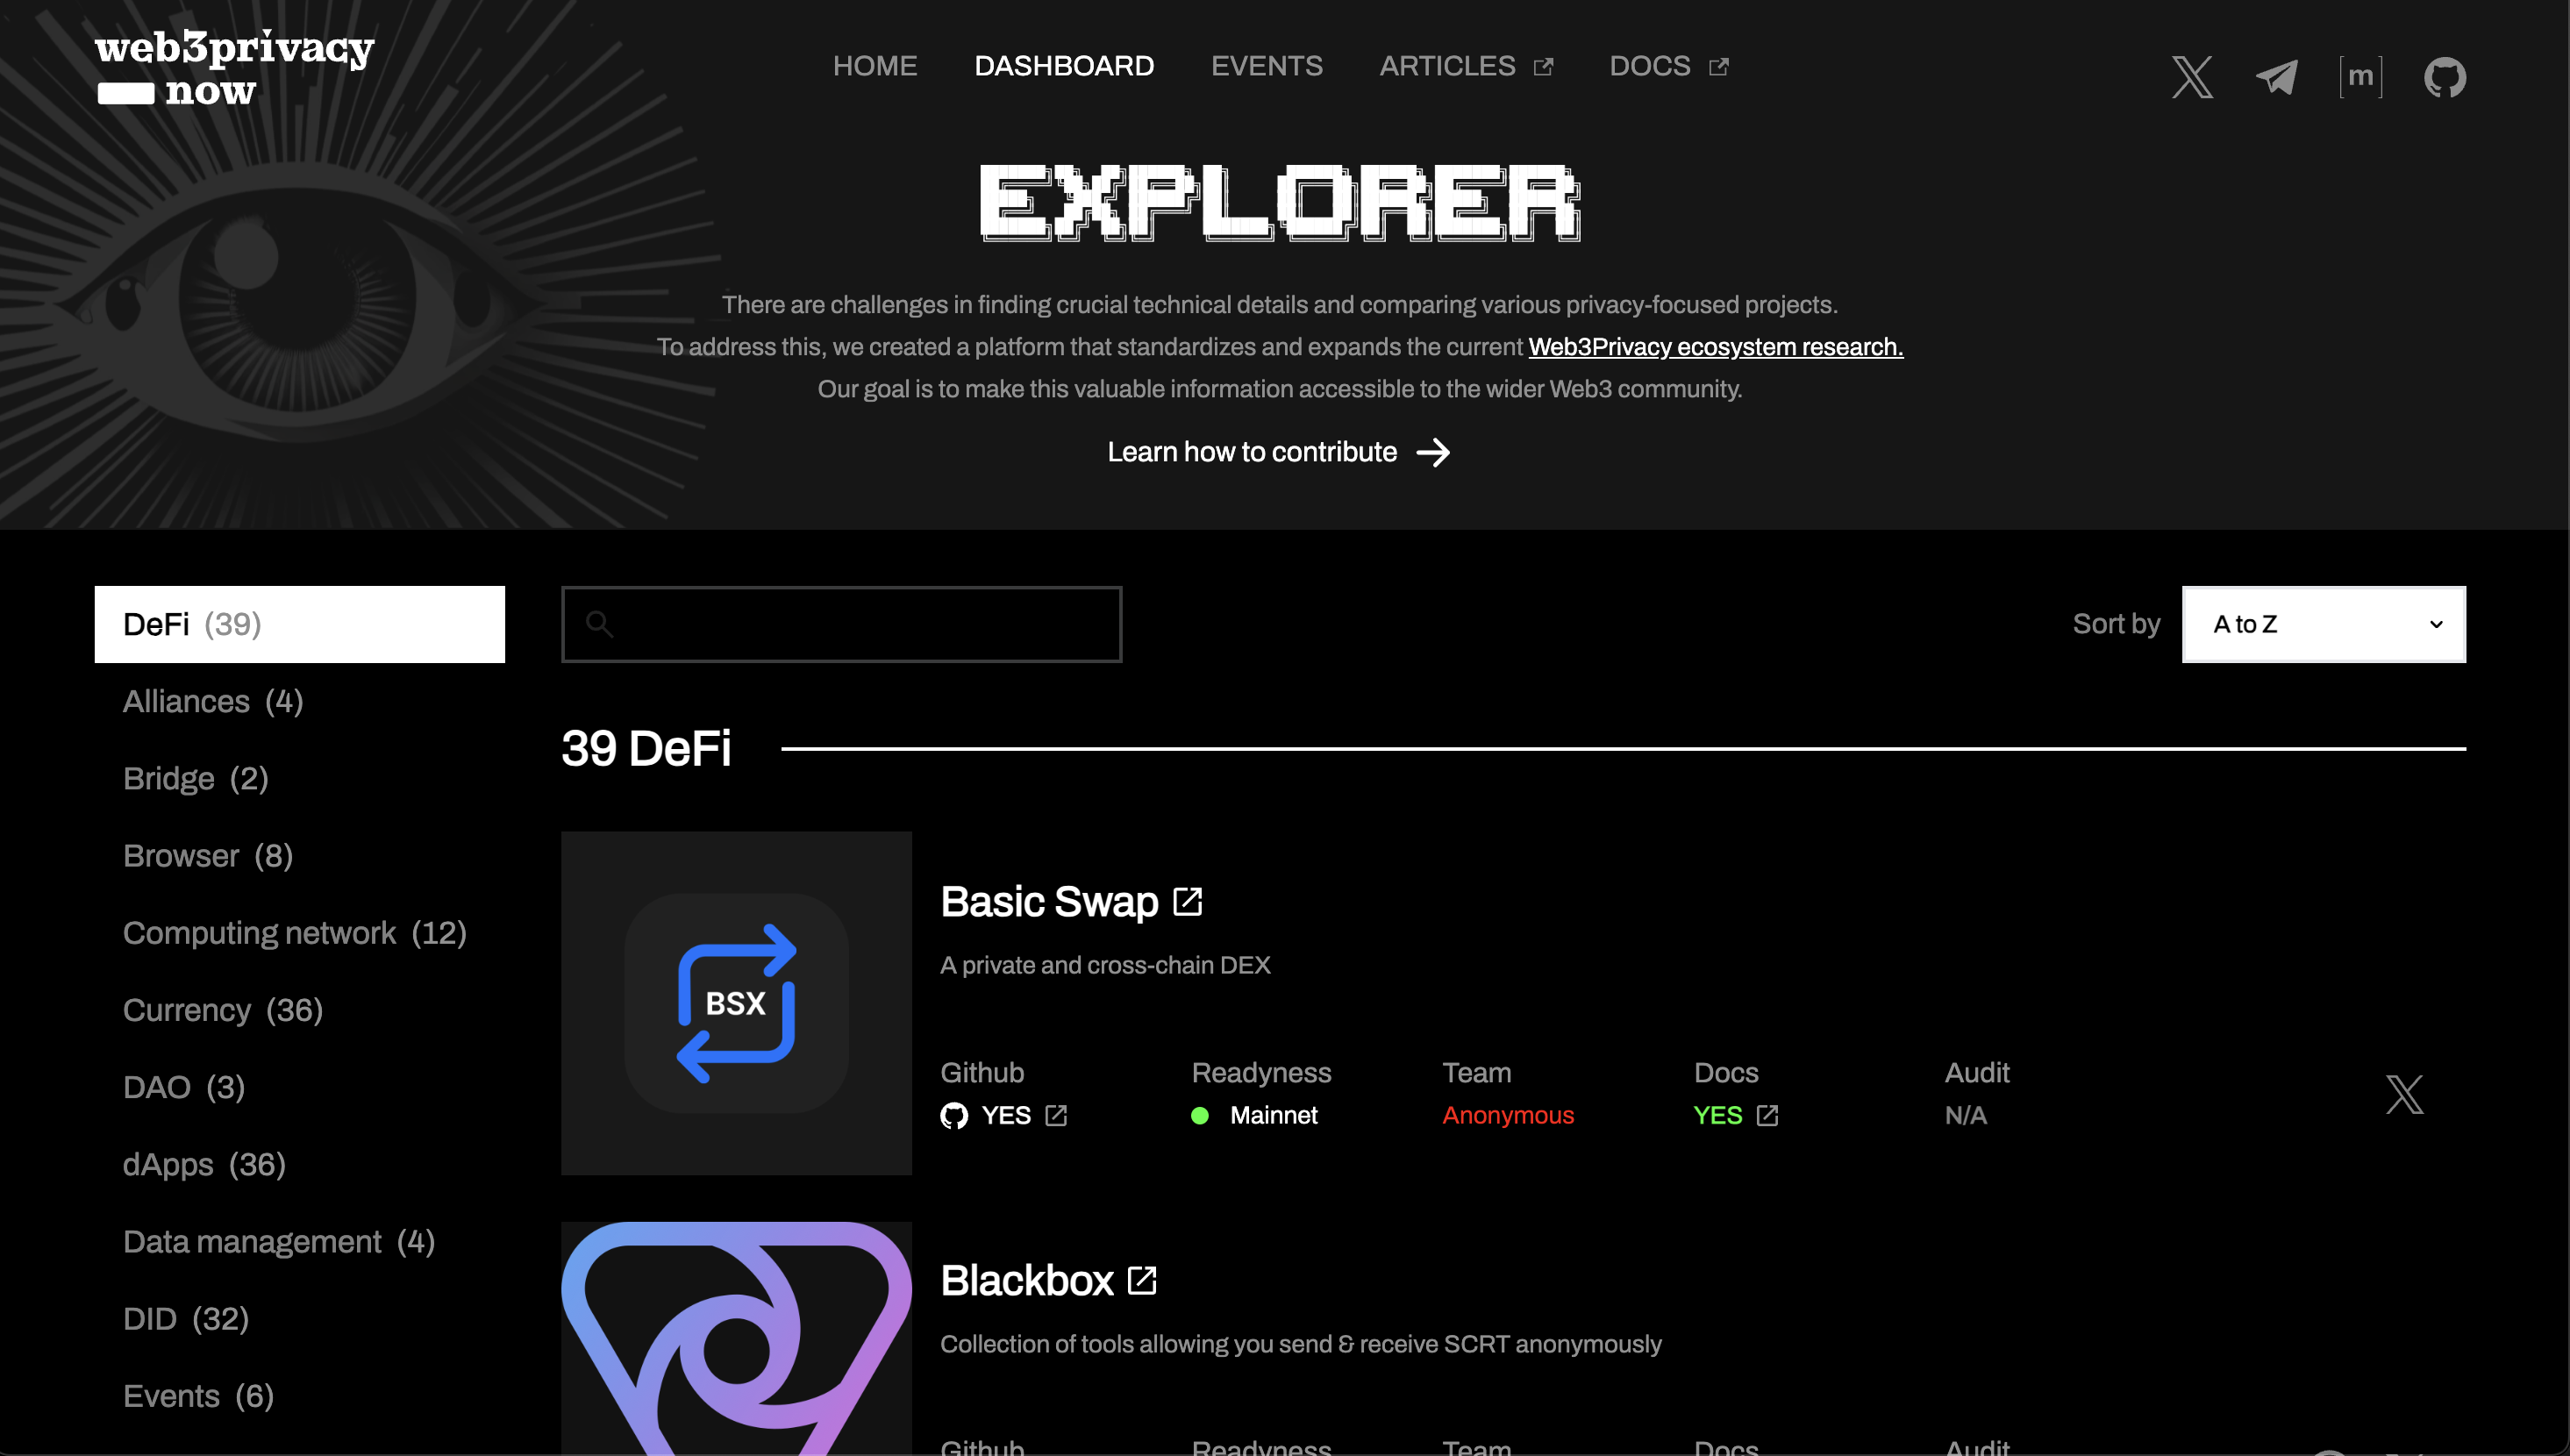Image resolution: width=2570 pixels, height=1456 pixels.
Task: Open the ARTICLES nav item
Action: [x=1447, y=66]
